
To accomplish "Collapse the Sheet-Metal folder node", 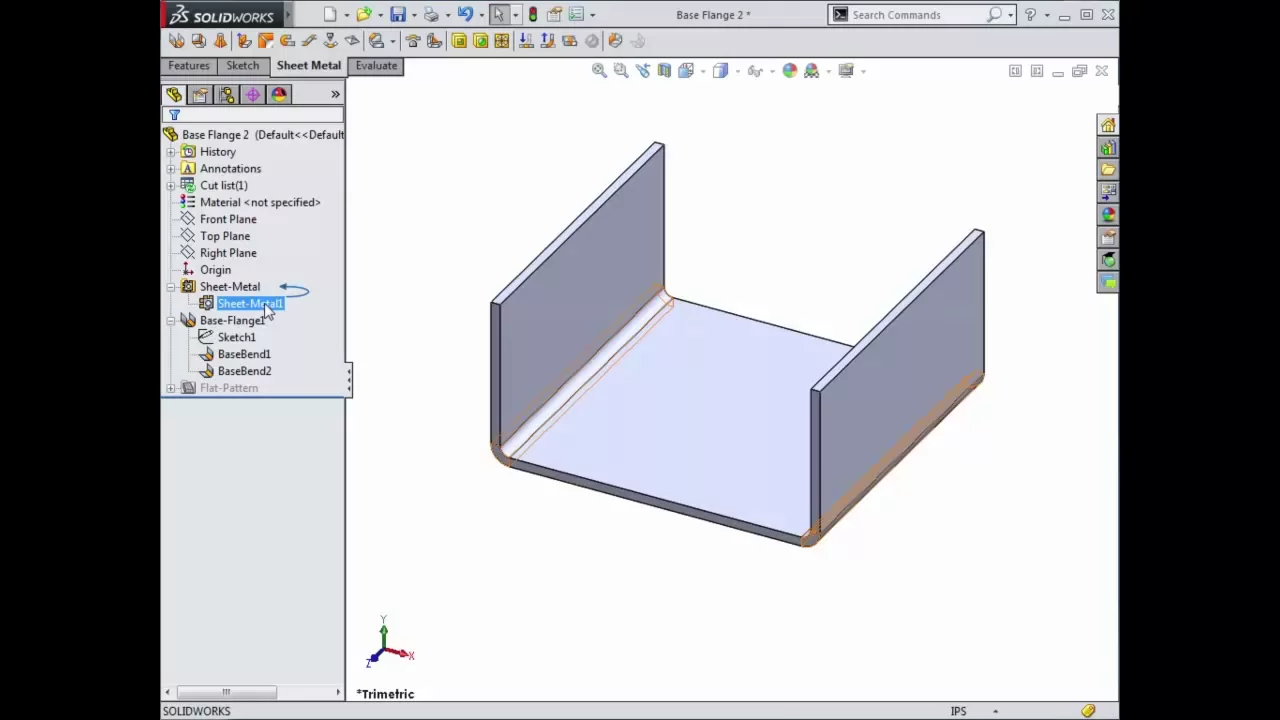I will pos(171,287).
